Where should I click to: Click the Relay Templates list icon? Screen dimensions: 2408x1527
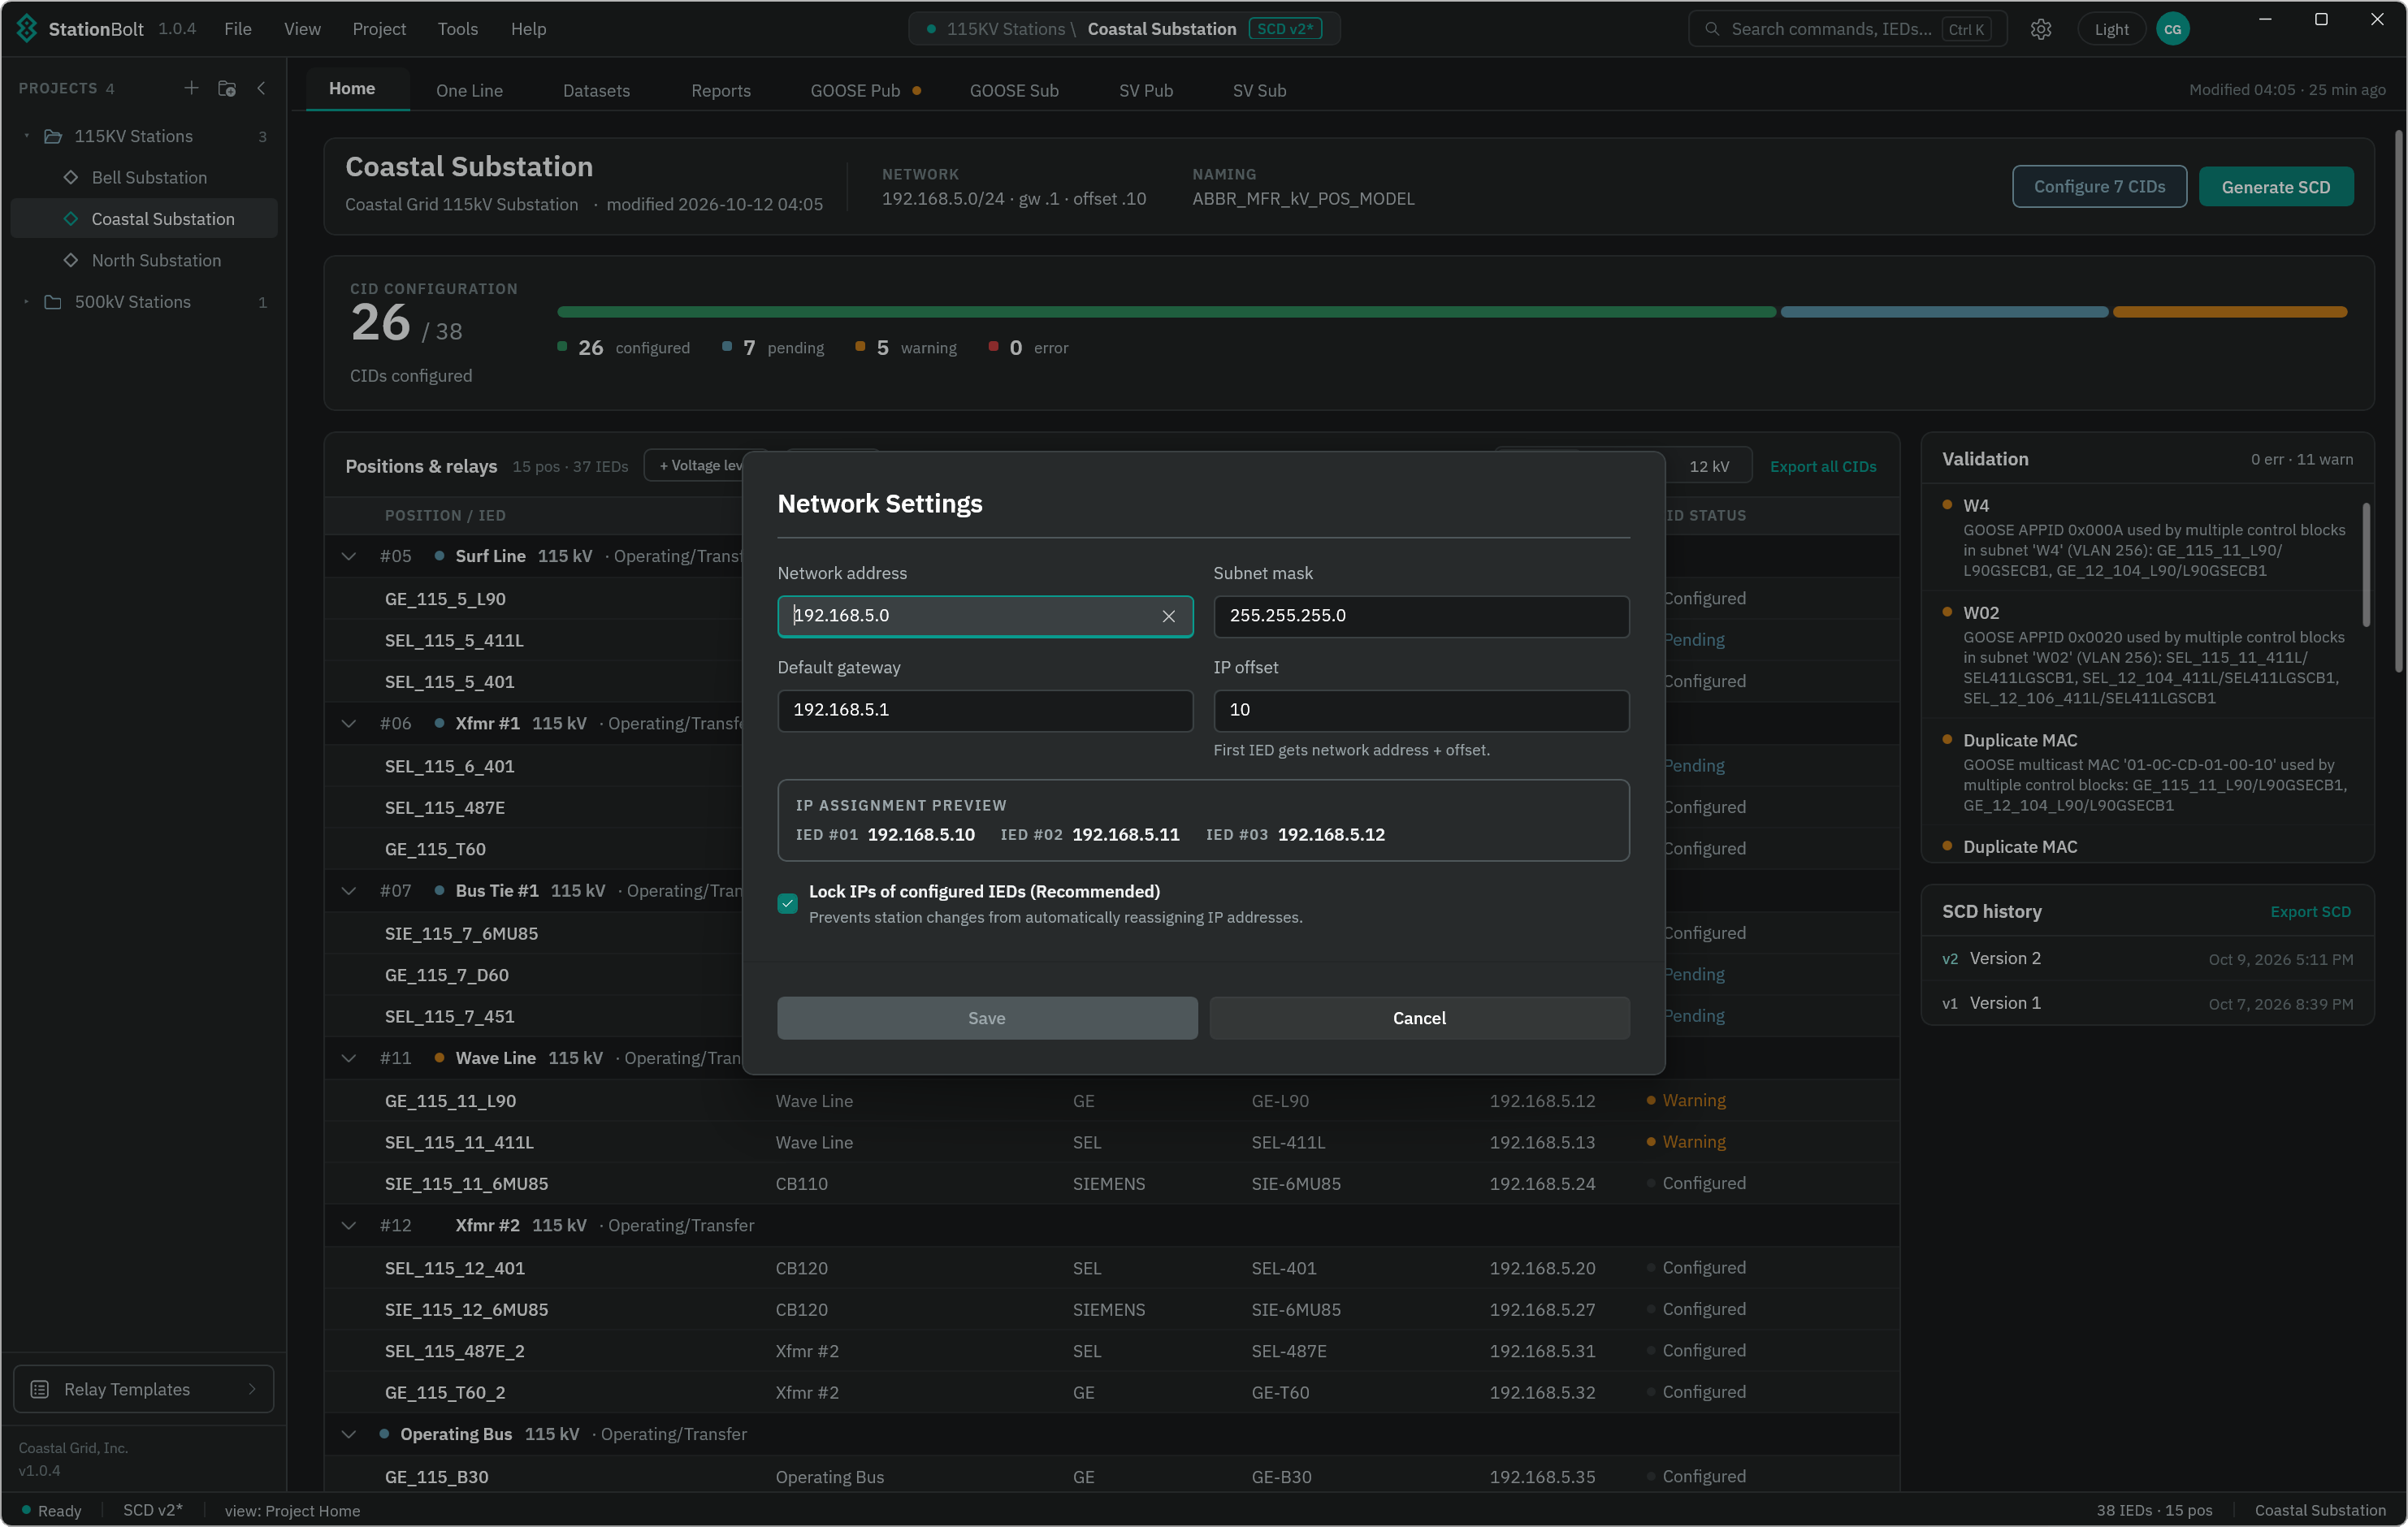click(x=40, y=1389)
